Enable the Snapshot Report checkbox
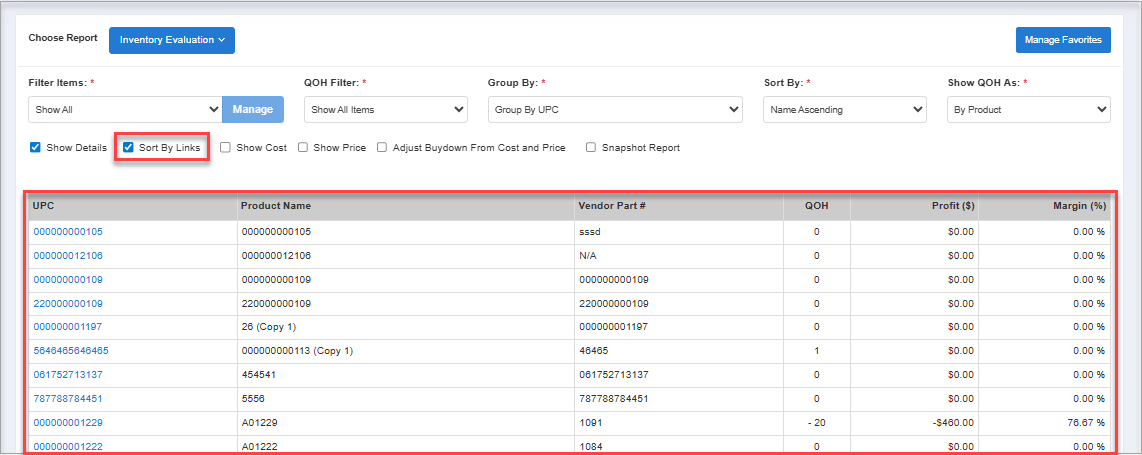This screenshot has height=455, width=1142. [x=592, y=148]
